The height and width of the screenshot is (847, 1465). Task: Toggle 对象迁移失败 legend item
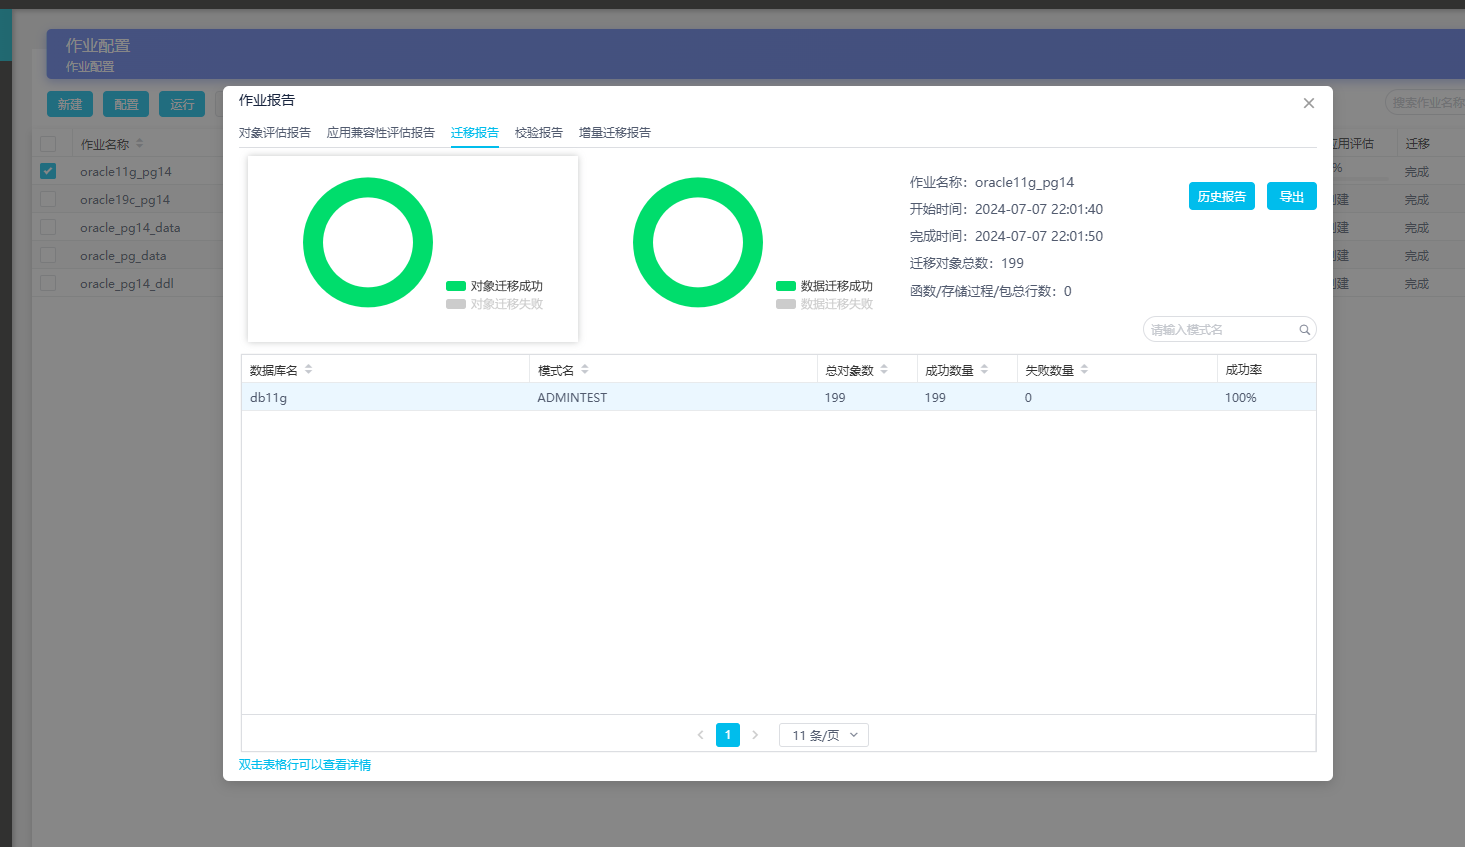pyautogui.click(x=494, y=304)
